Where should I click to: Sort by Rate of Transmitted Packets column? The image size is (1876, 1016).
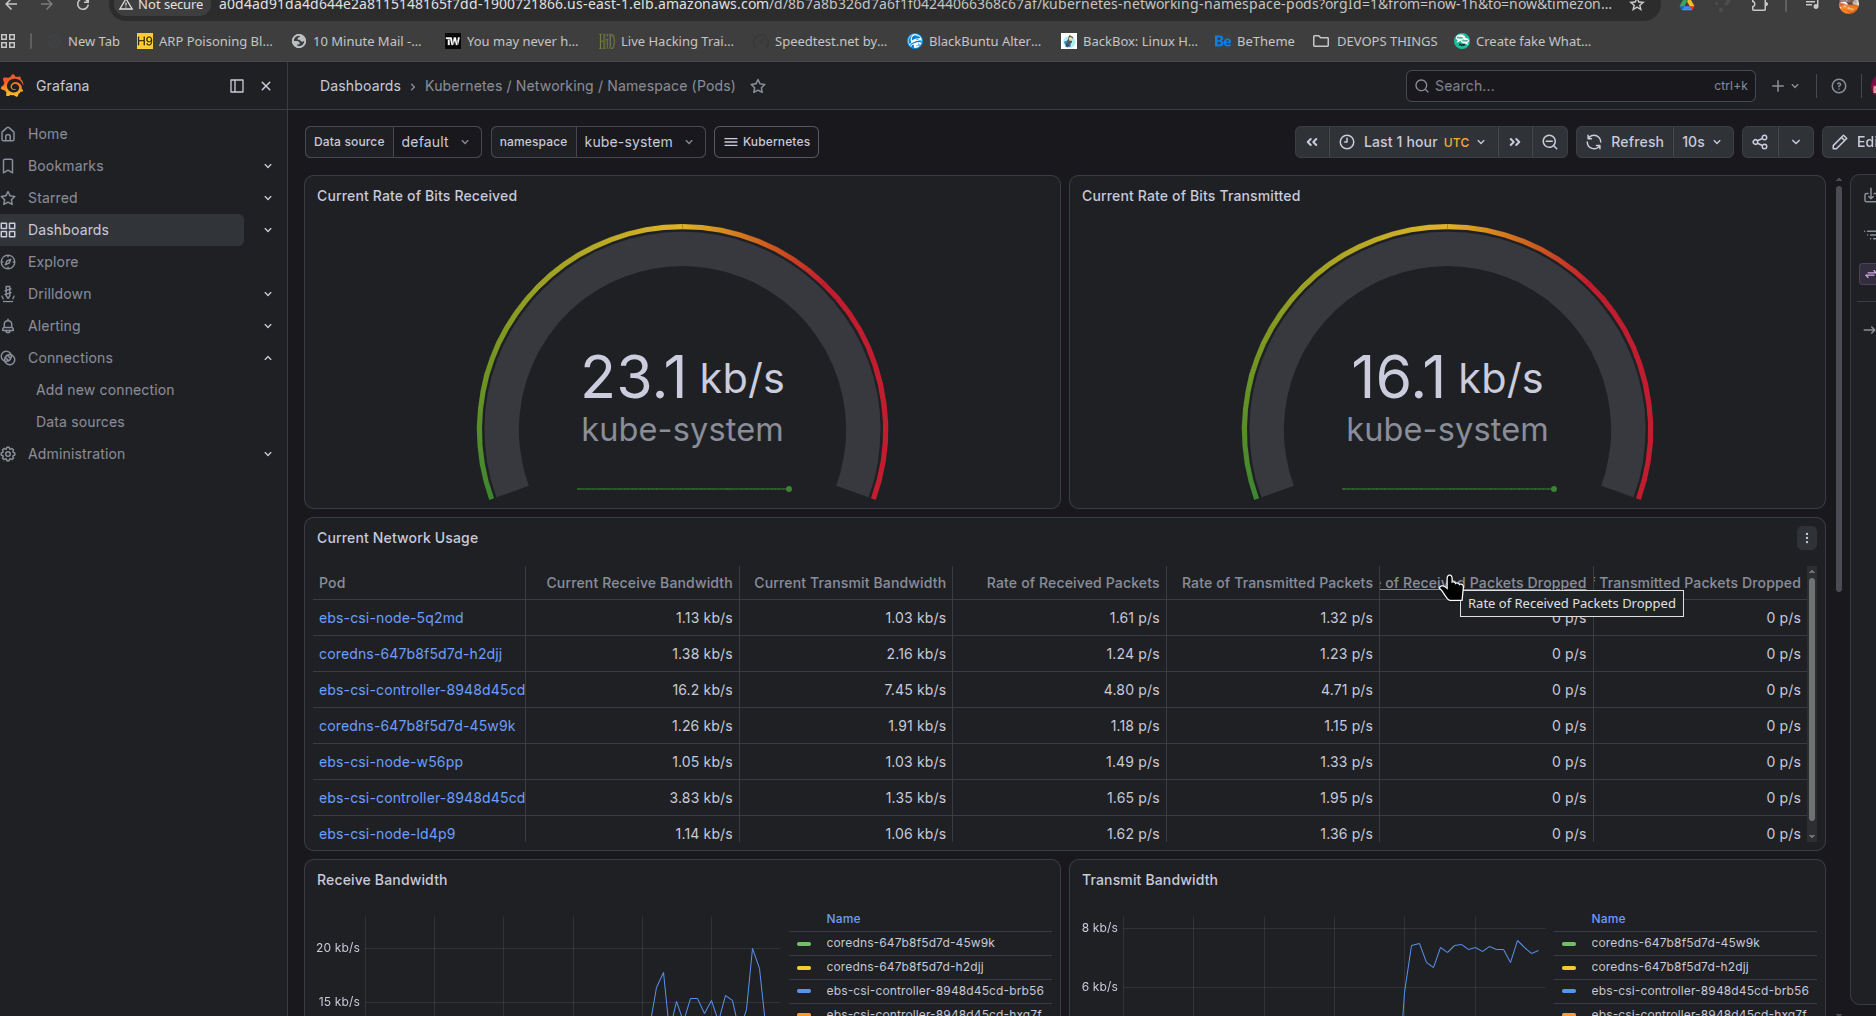coord(1277,583)
